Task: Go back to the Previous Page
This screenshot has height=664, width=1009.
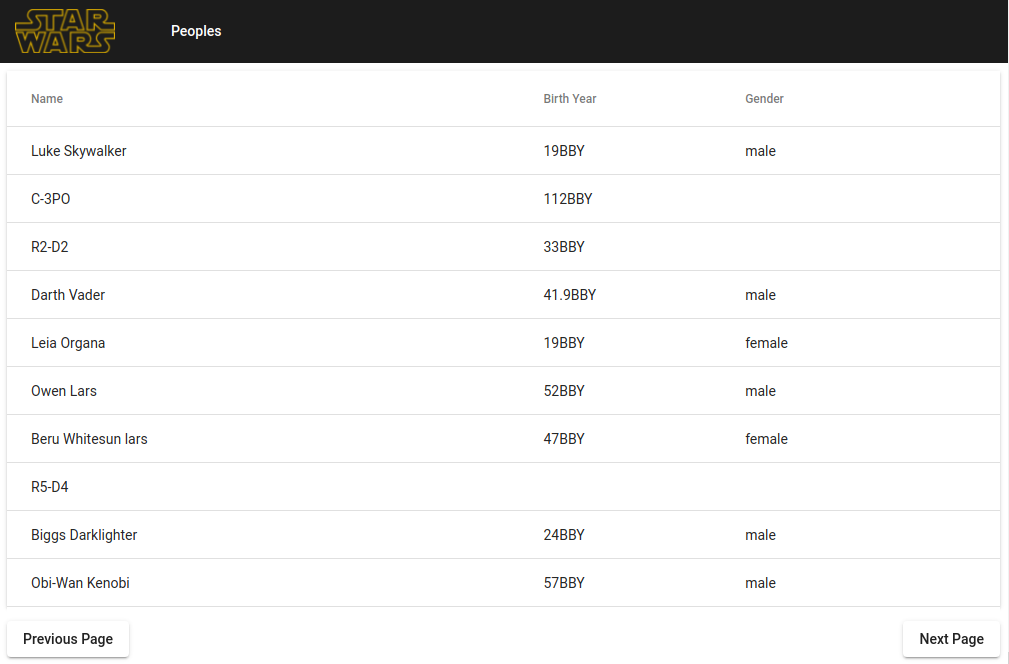Action: point(68,639)
